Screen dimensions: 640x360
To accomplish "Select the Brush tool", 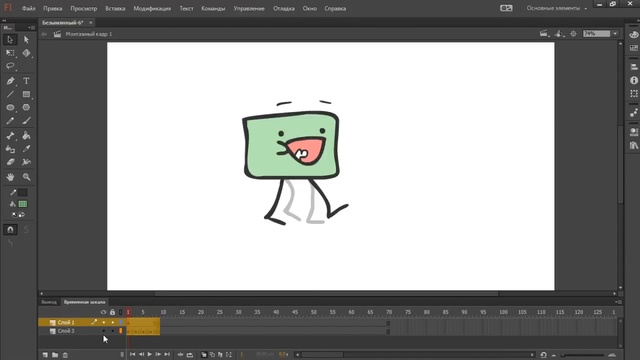I will click(26, 121).
